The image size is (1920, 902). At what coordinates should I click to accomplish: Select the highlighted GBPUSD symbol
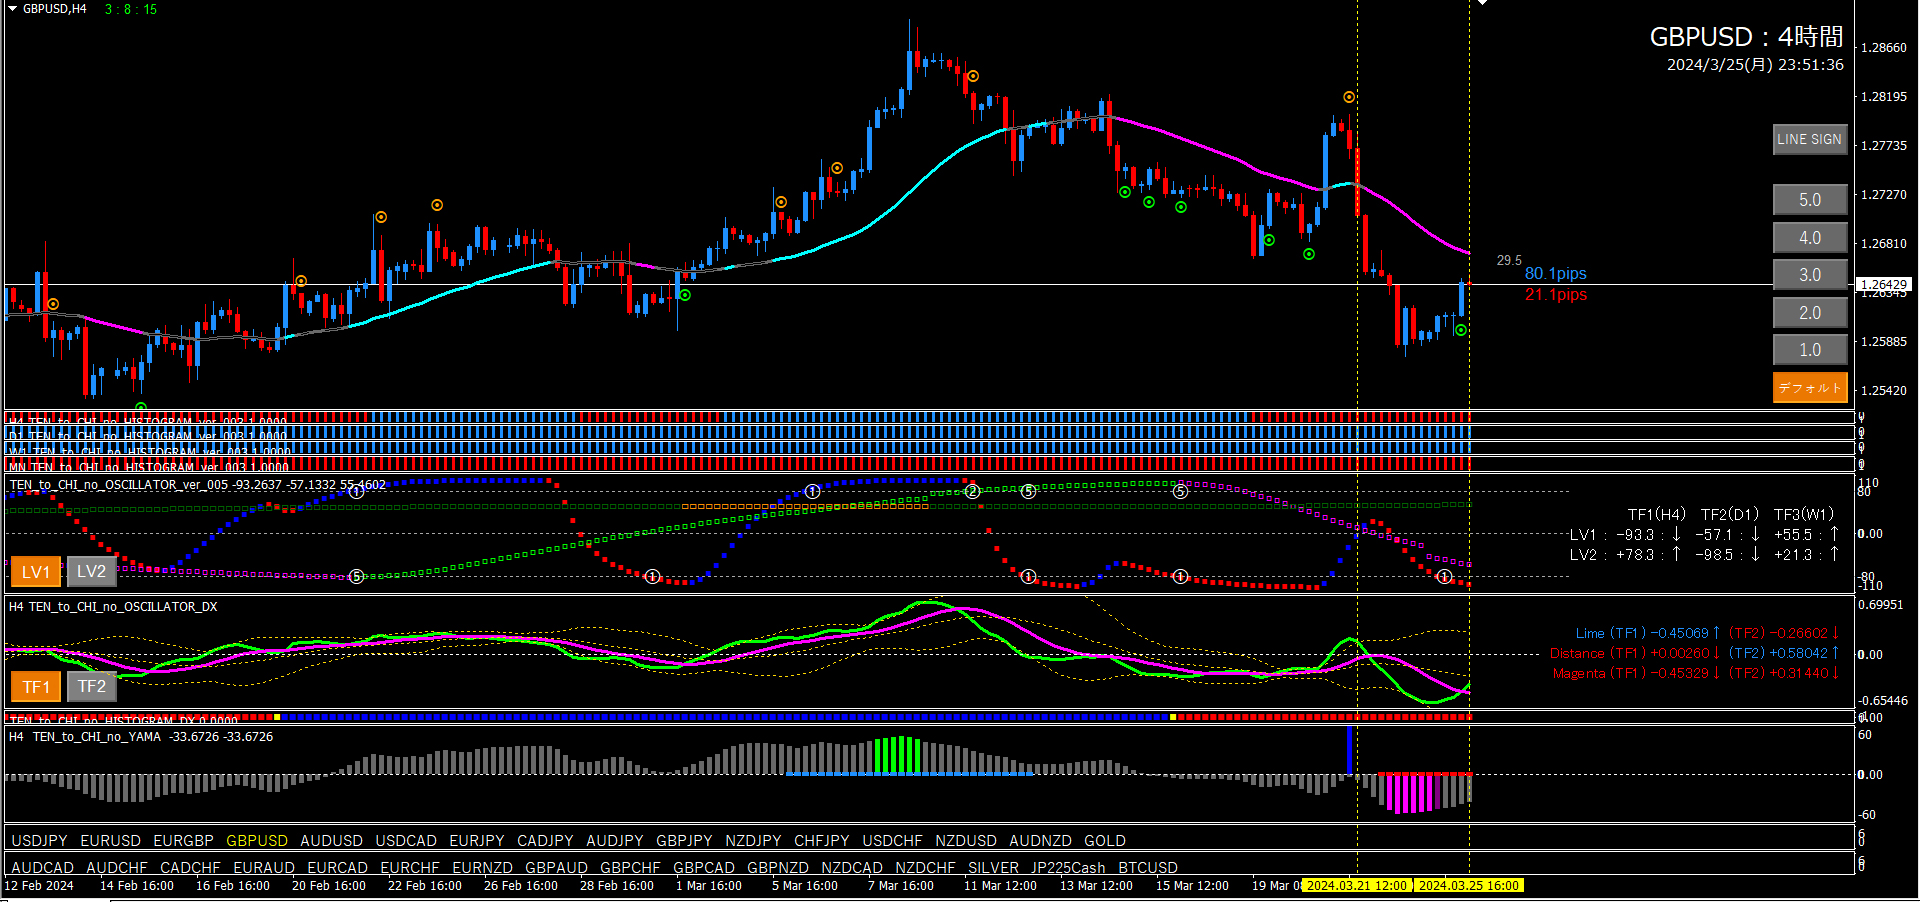[x=257, y=841]
